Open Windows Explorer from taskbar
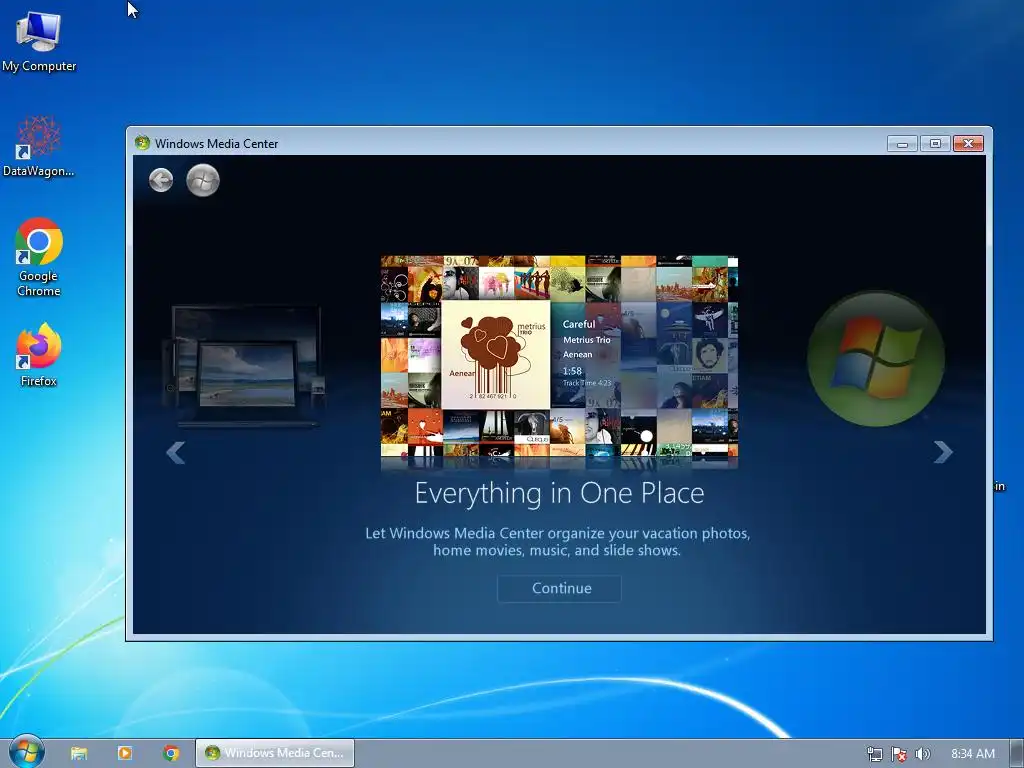The image size is (1024, 768). click(79, 753)
